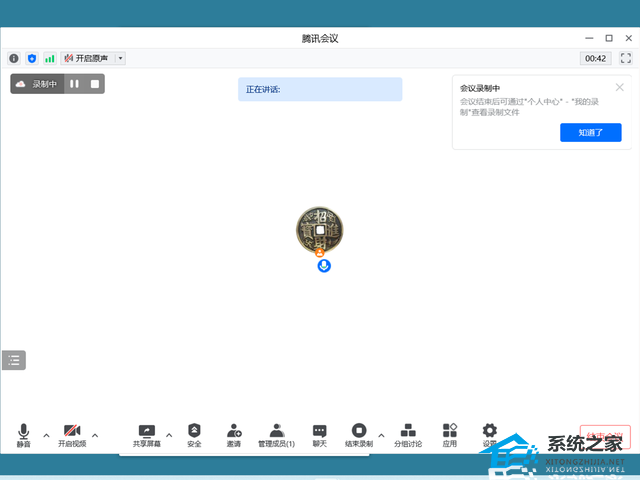Minimize the 腾讯会议 window

[x=589, y=38]
